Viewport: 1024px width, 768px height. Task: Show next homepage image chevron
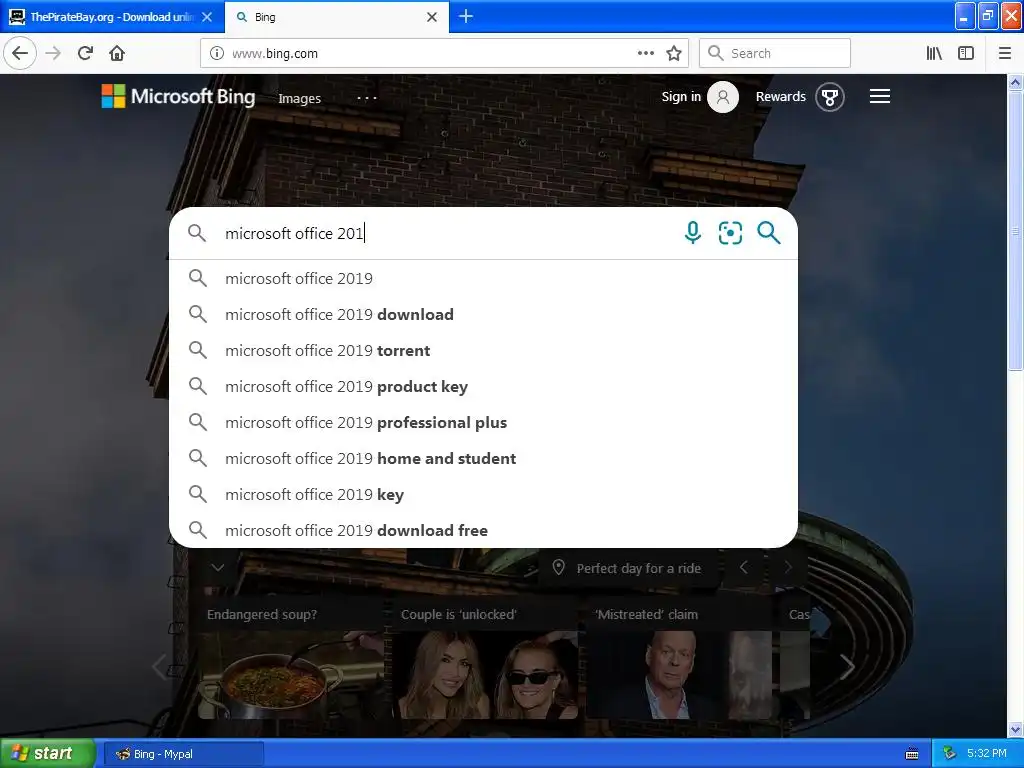[x=788, y=568]
